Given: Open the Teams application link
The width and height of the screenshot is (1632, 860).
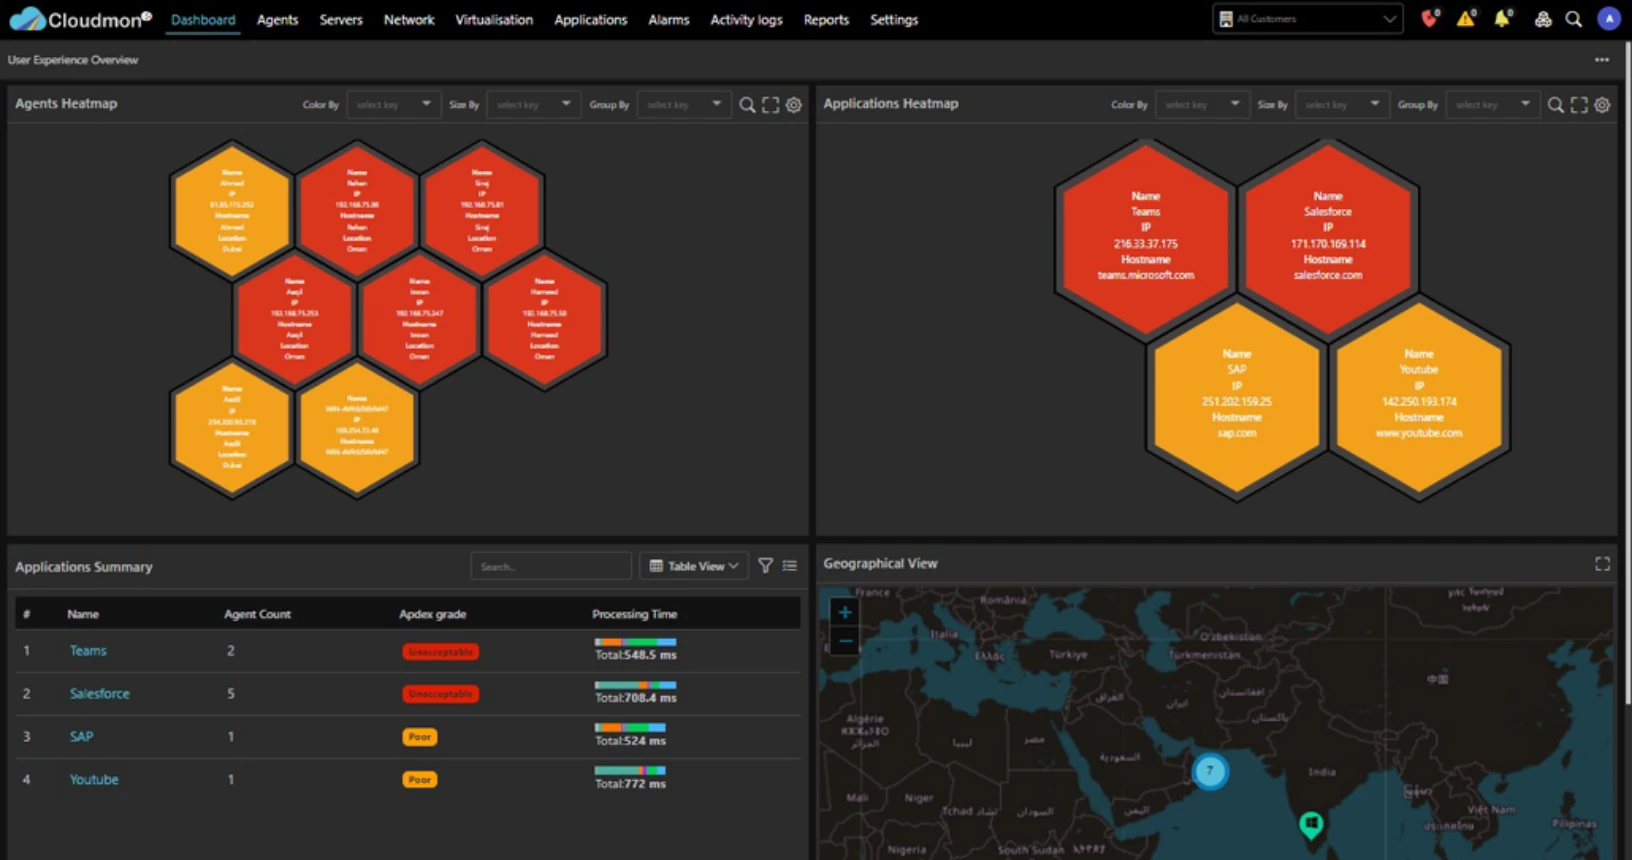Looking at the screenshot, I should coord(88,651).
